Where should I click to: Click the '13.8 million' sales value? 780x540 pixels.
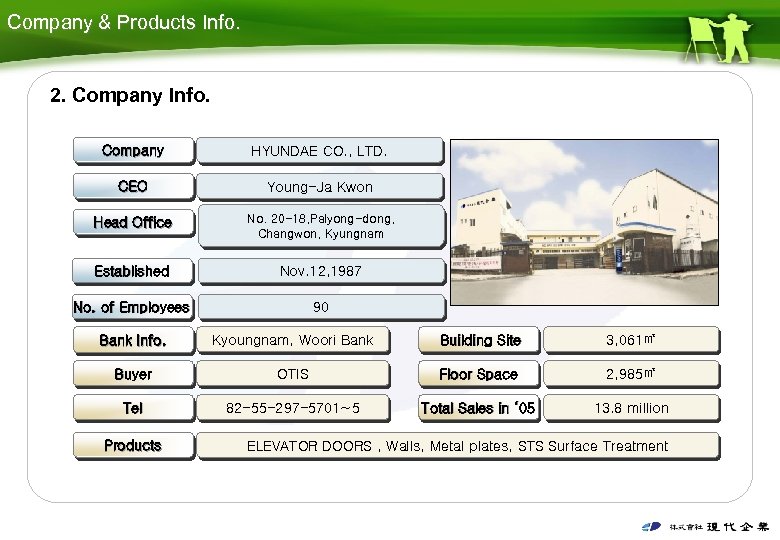pyautogui.click(x=631, y=408)
